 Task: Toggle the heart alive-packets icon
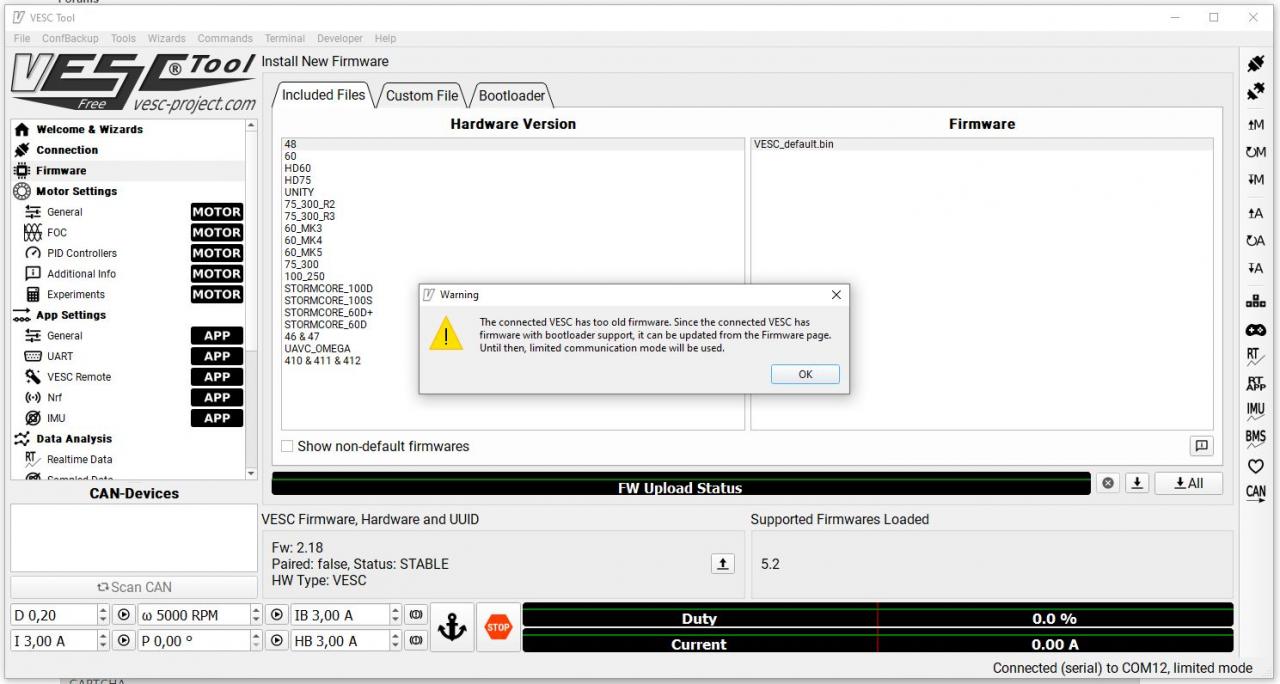(1256, 466)
